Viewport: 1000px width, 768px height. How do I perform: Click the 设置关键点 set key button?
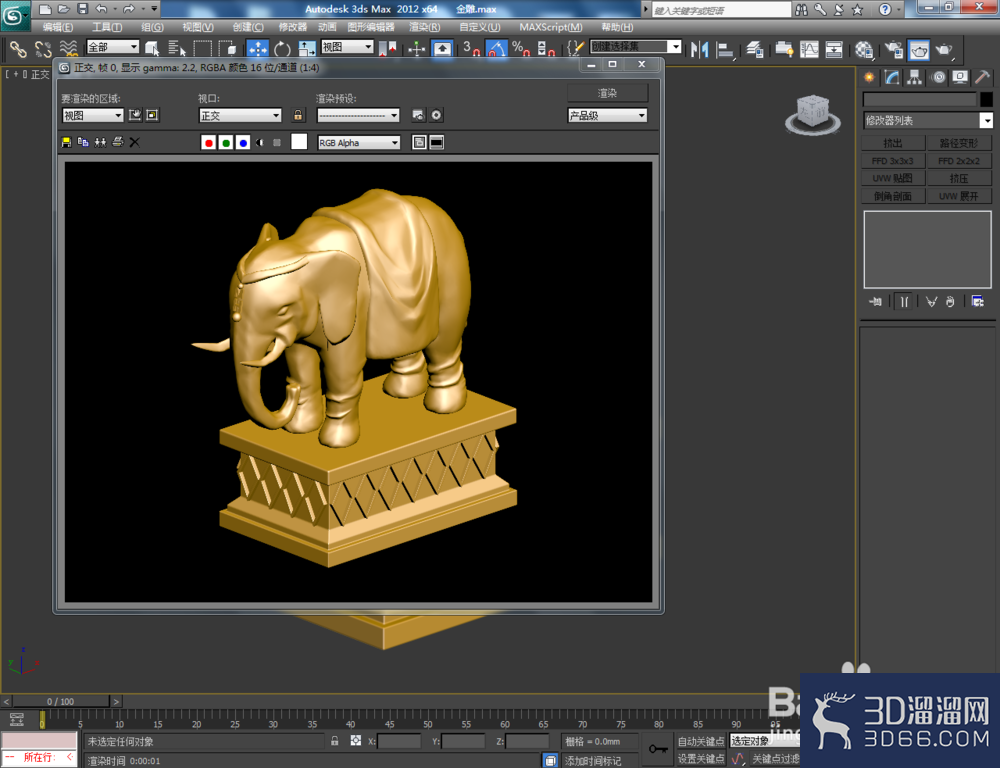click(x=700, y=758)
